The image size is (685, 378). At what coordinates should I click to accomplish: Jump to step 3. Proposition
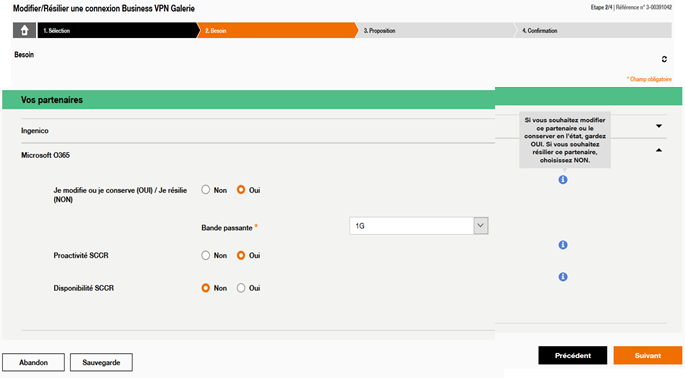436,31
